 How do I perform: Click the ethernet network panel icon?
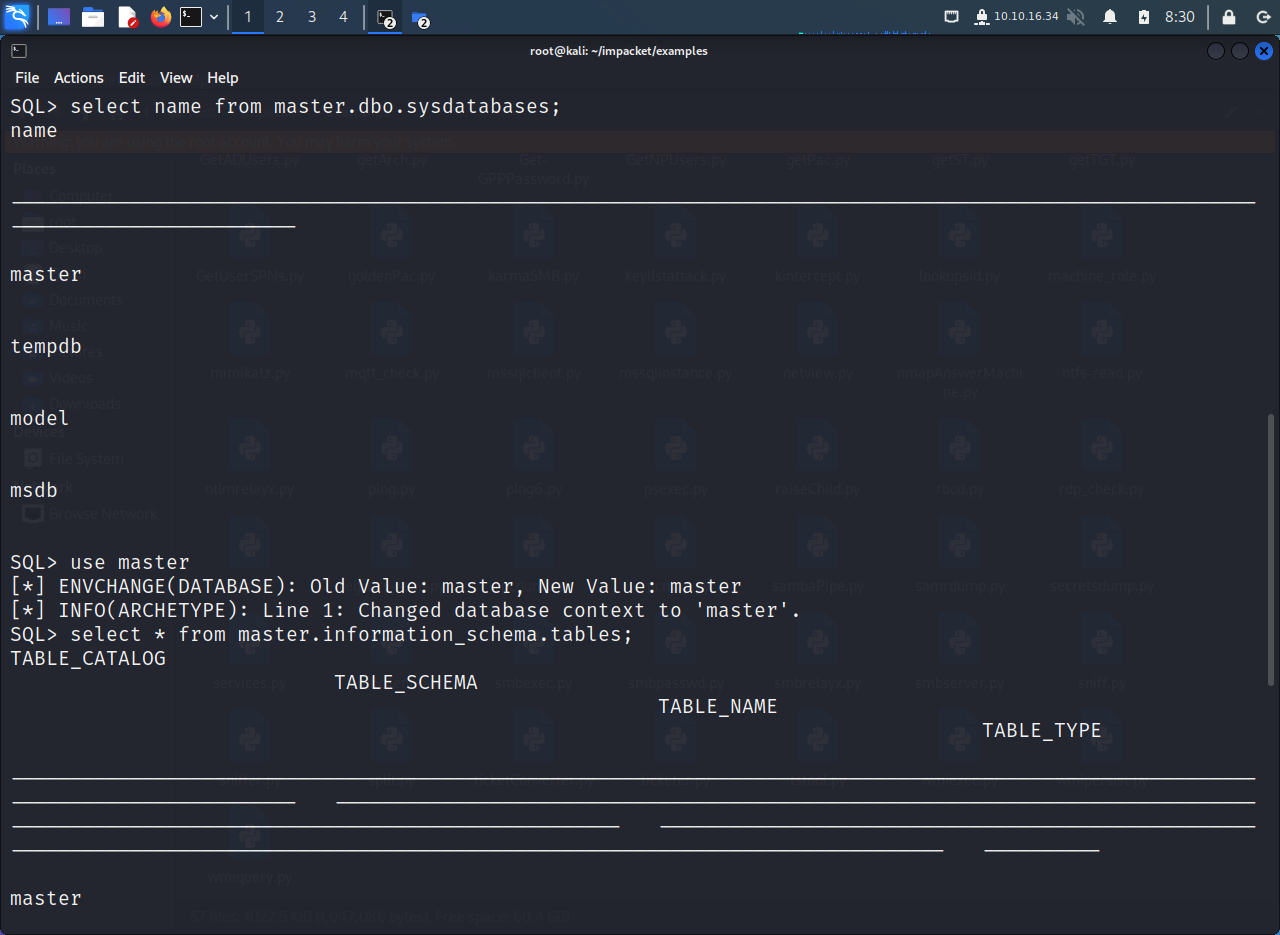tap(951, 17)
